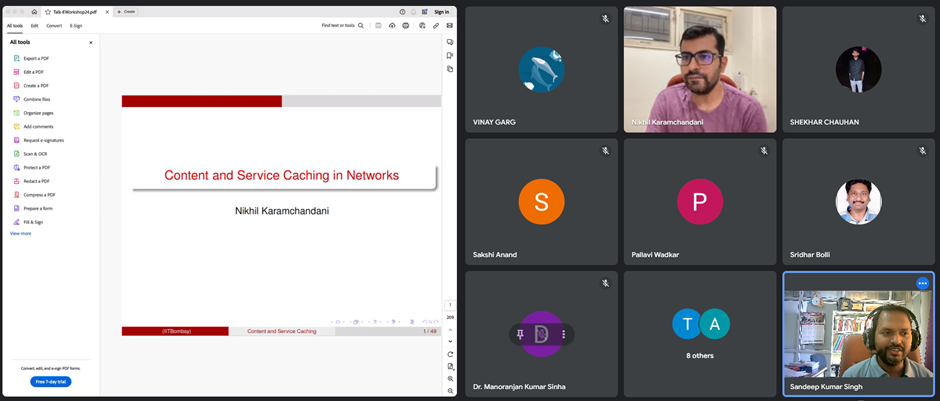
Task: Switch to the E-Sign tab
Action: point(76,25)
